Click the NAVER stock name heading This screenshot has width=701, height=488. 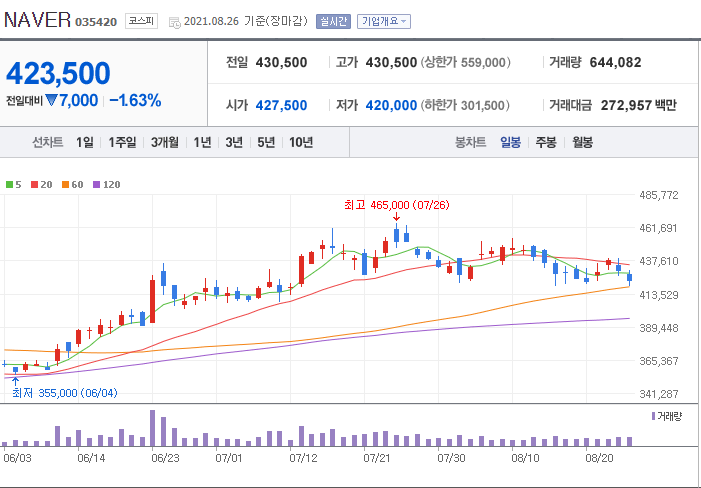pyautogui.click(x=38, y=20)
